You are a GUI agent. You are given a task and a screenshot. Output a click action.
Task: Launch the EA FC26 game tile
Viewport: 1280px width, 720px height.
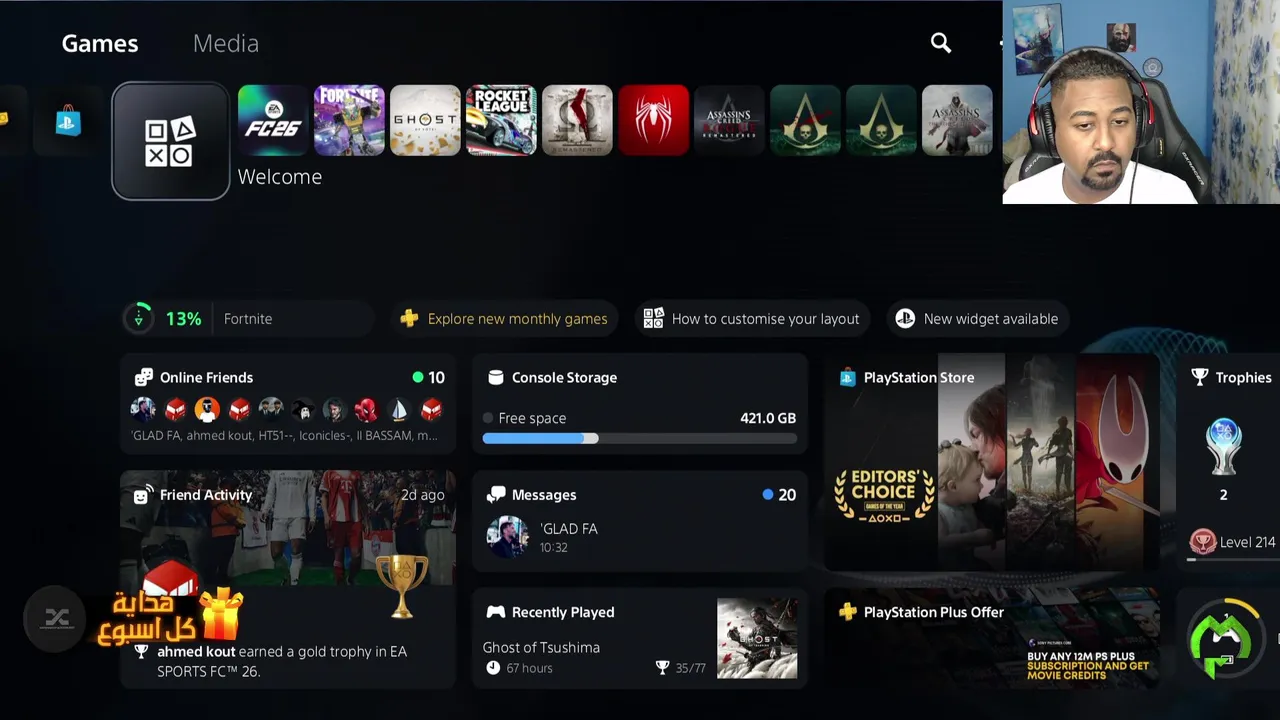(x=273, y=120)
